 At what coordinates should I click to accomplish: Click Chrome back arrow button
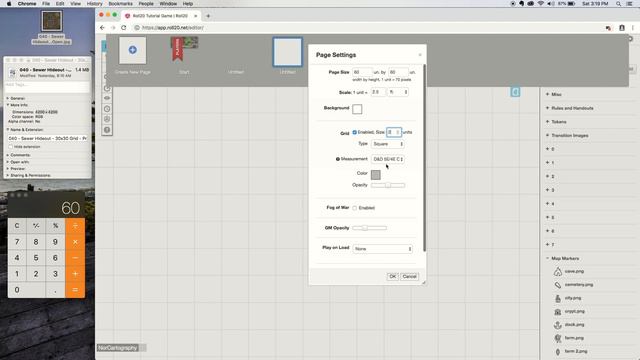coord(102,27)
